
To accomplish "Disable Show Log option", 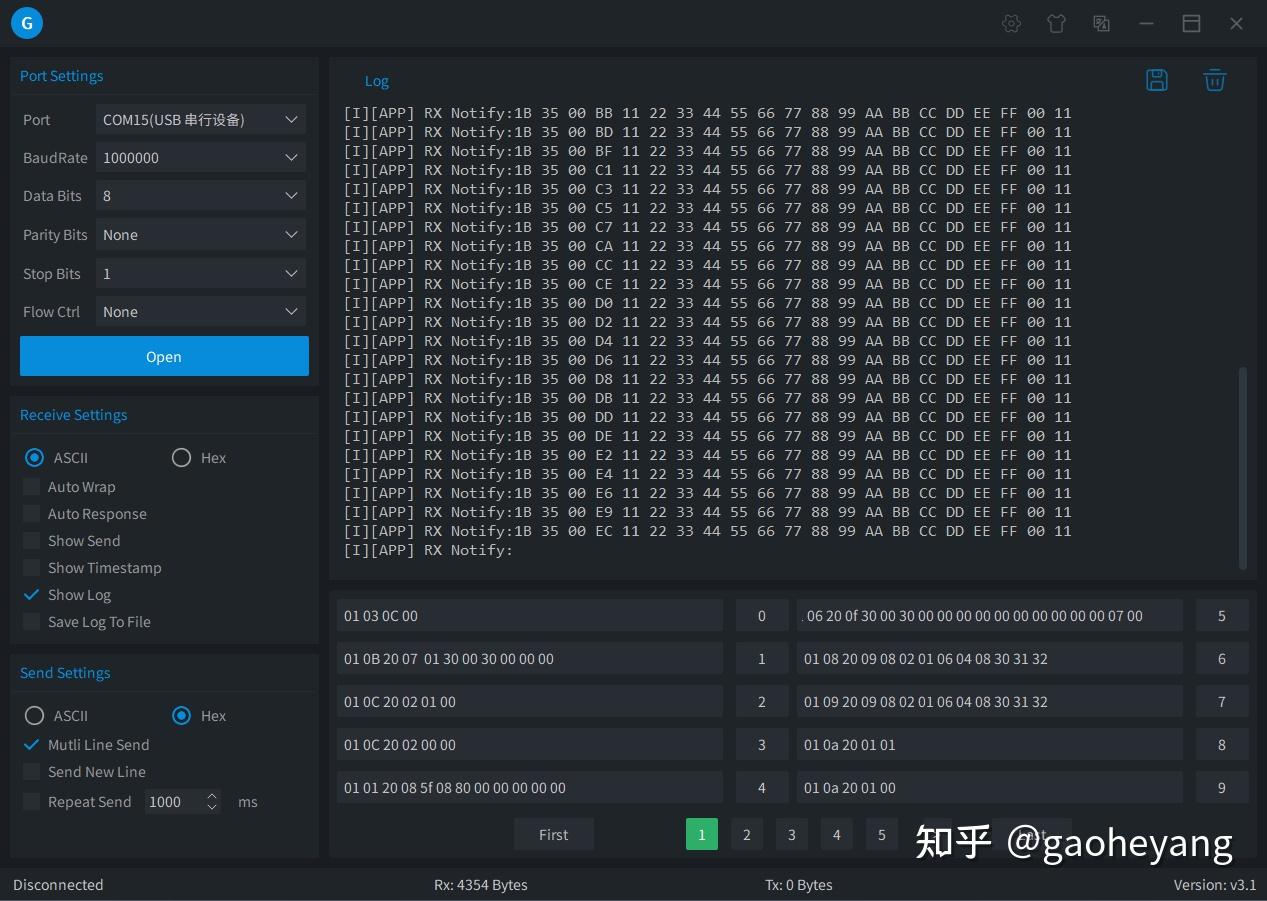I will 31,594.
